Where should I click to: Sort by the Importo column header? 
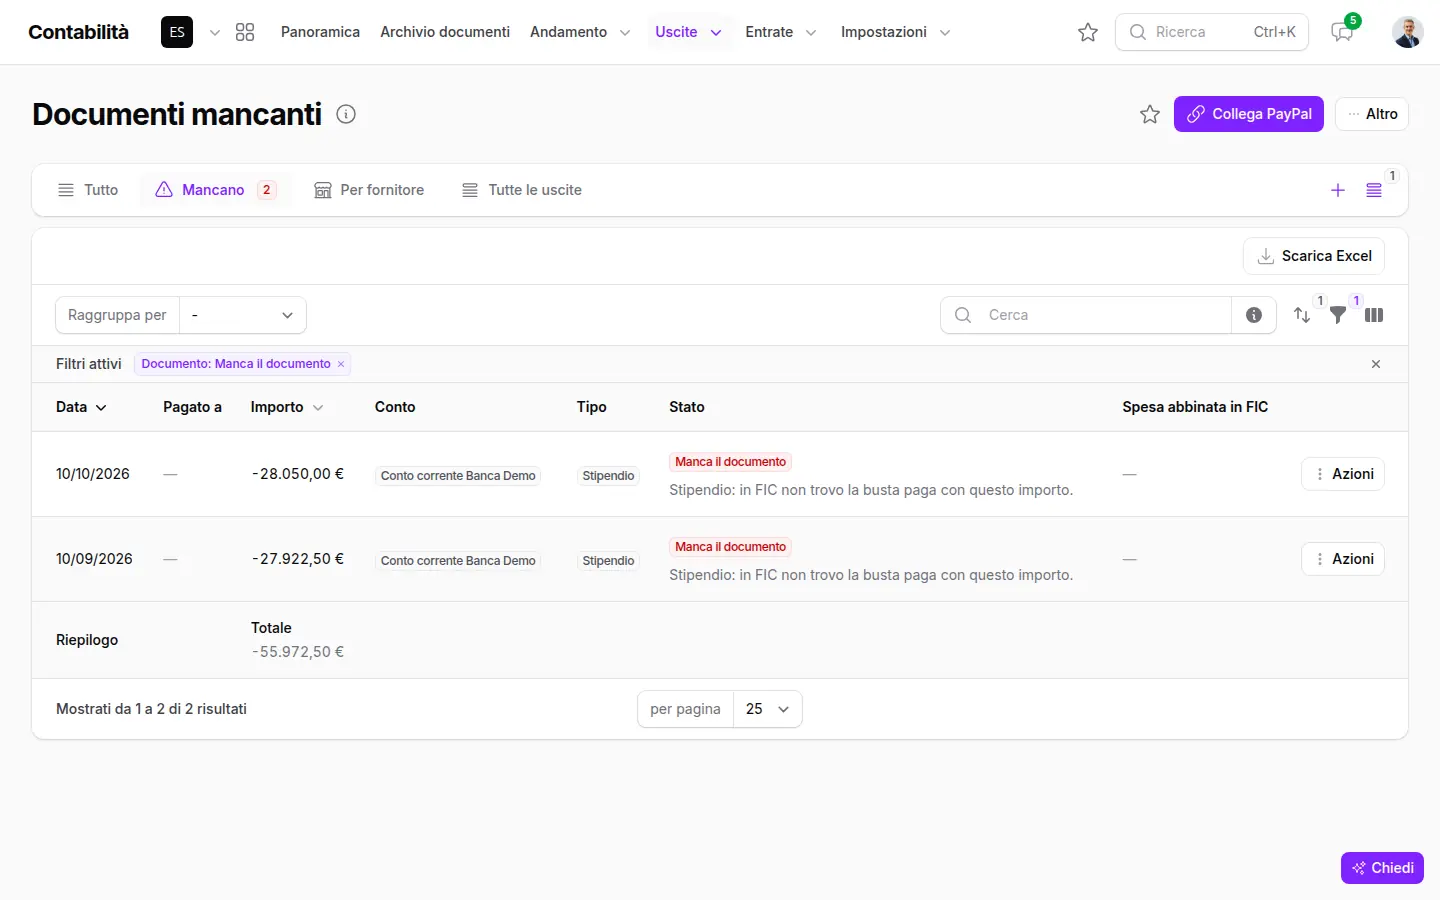coord(287,407)
